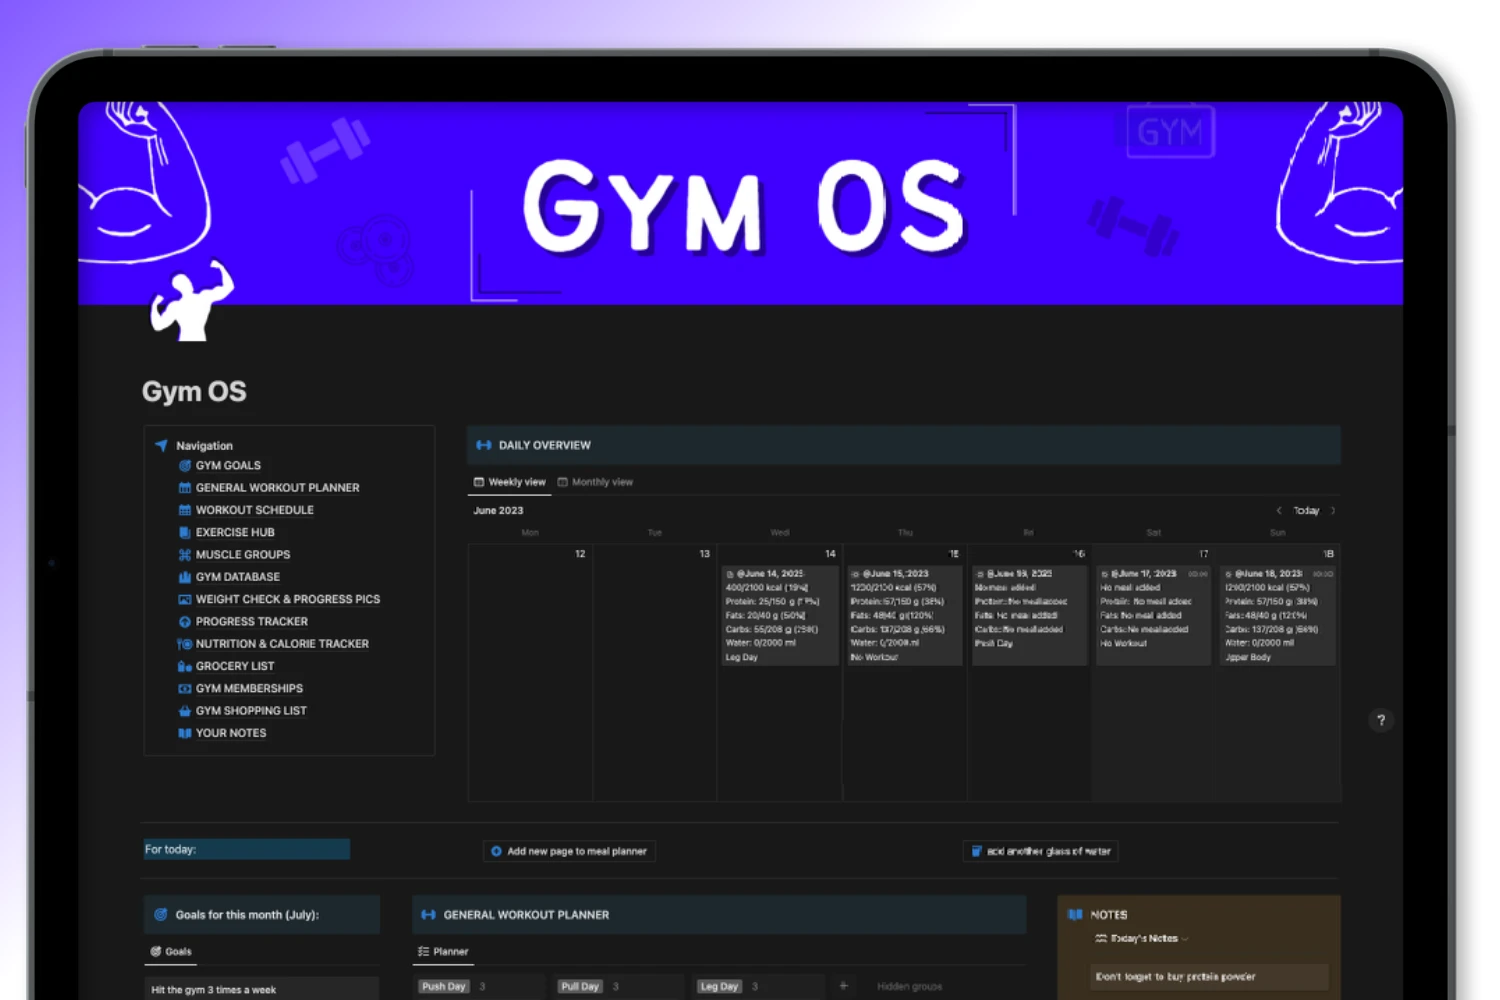The width and height of the screenshot is (1500, 1000).
Task: Collapse the Navigation toggle arrow
Action: click(x=162, y=445)
